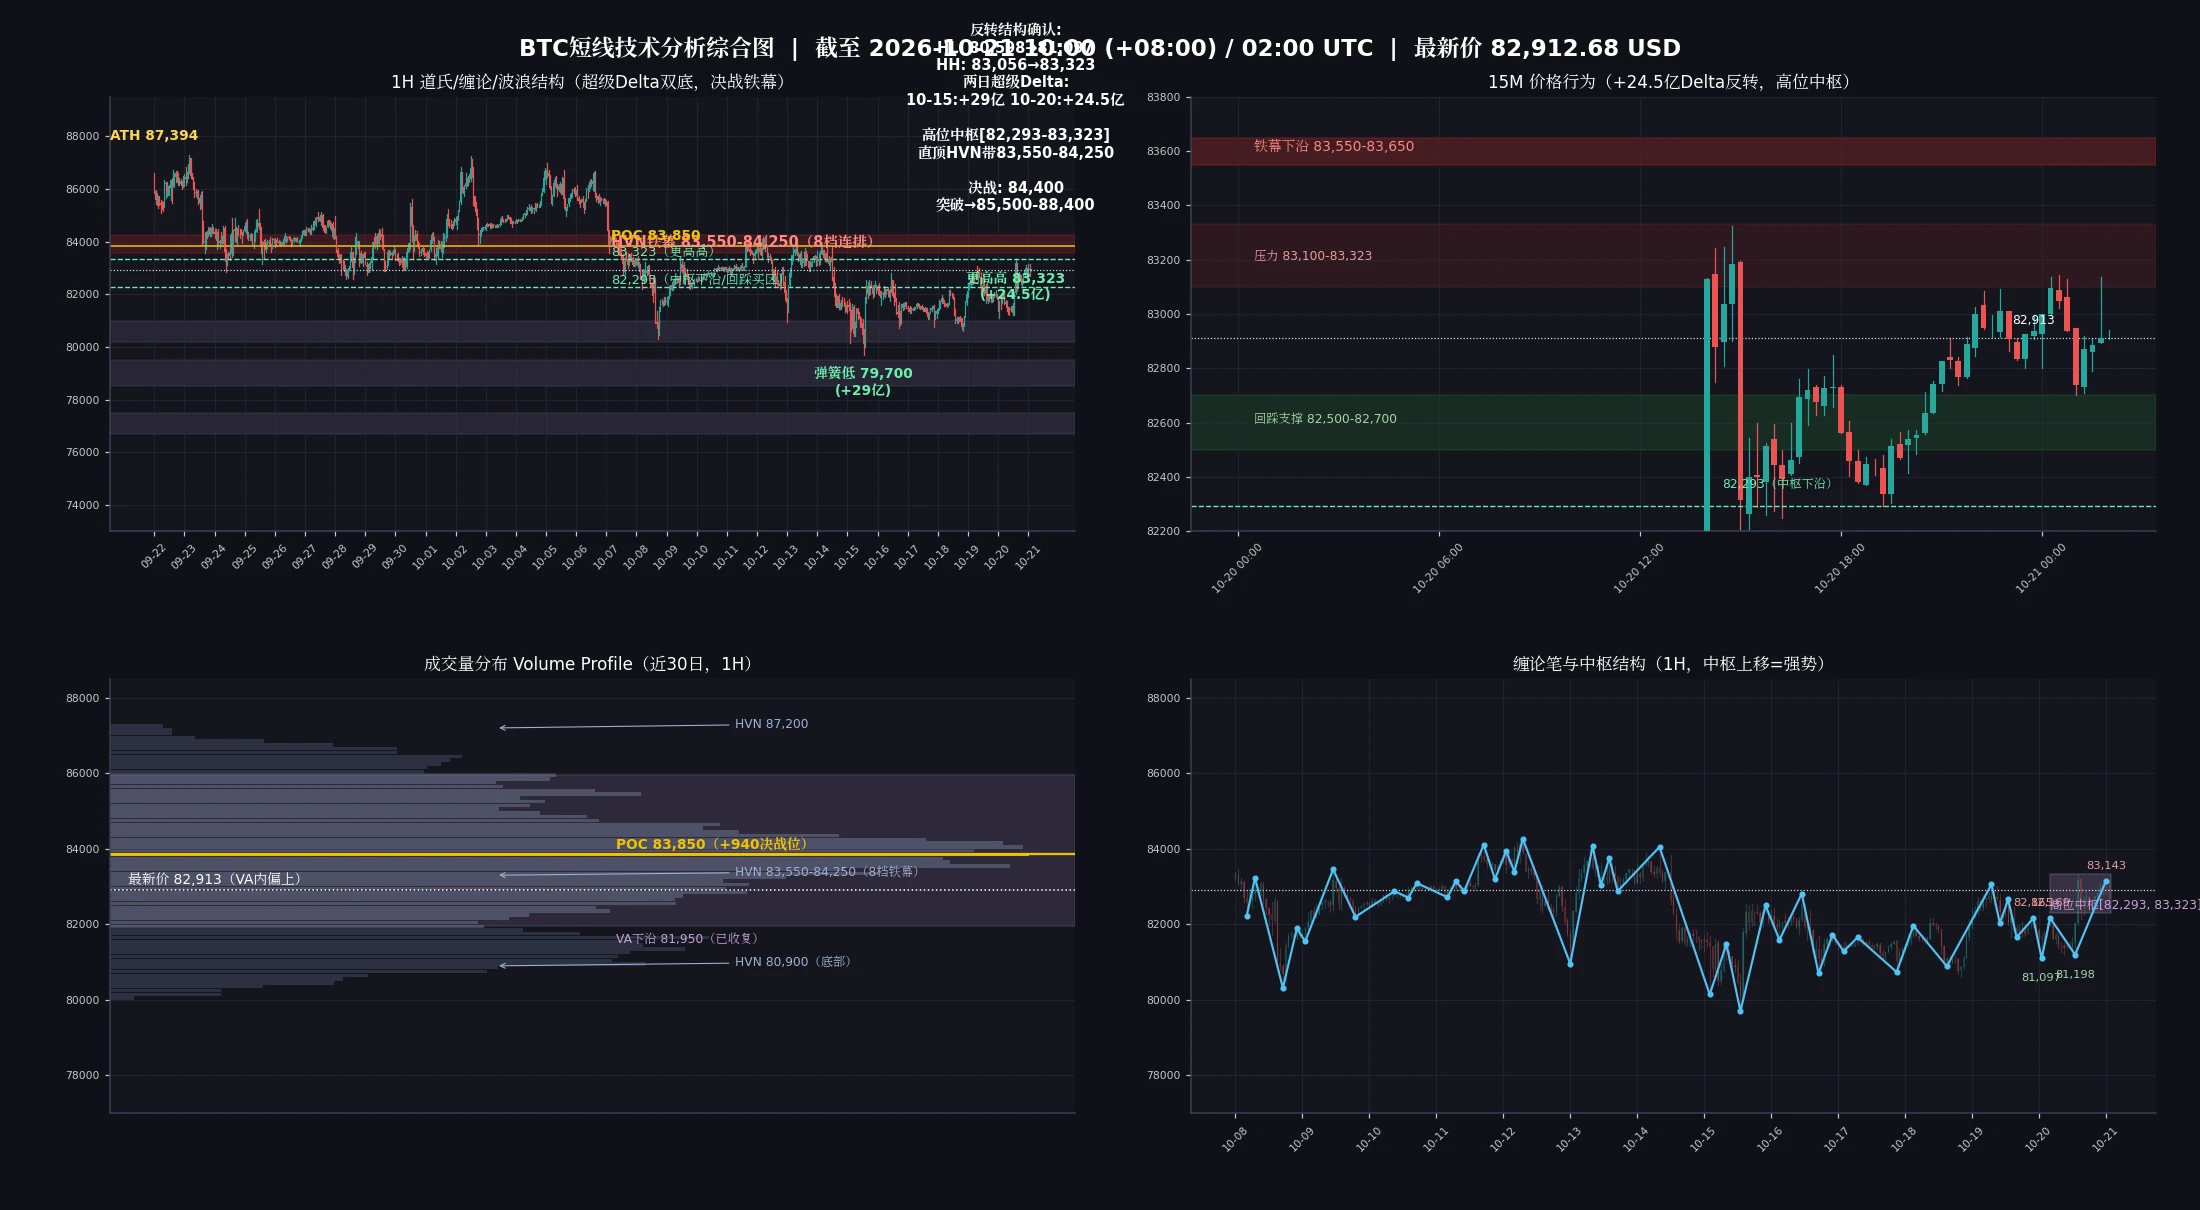This screenshot has height=1210, width=2200.
Task: Click the 83,143 peak label in Chan chart
Action: pyautogui.click(x=2106, y=866)
